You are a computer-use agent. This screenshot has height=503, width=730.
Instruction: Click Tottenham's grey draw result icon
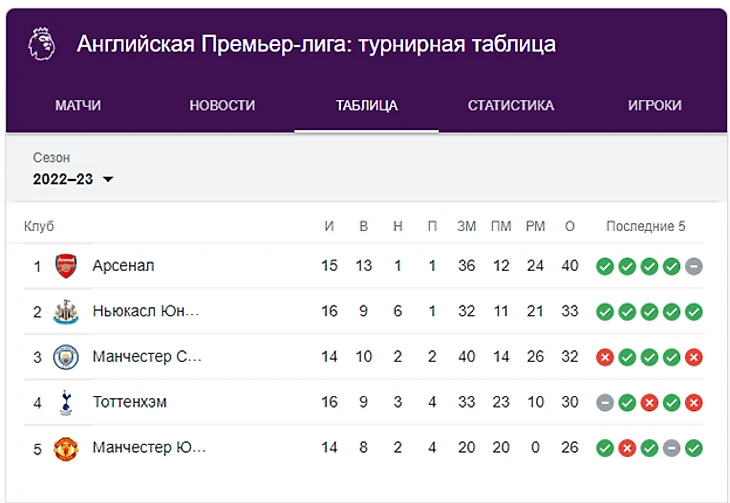click(605, 402)
